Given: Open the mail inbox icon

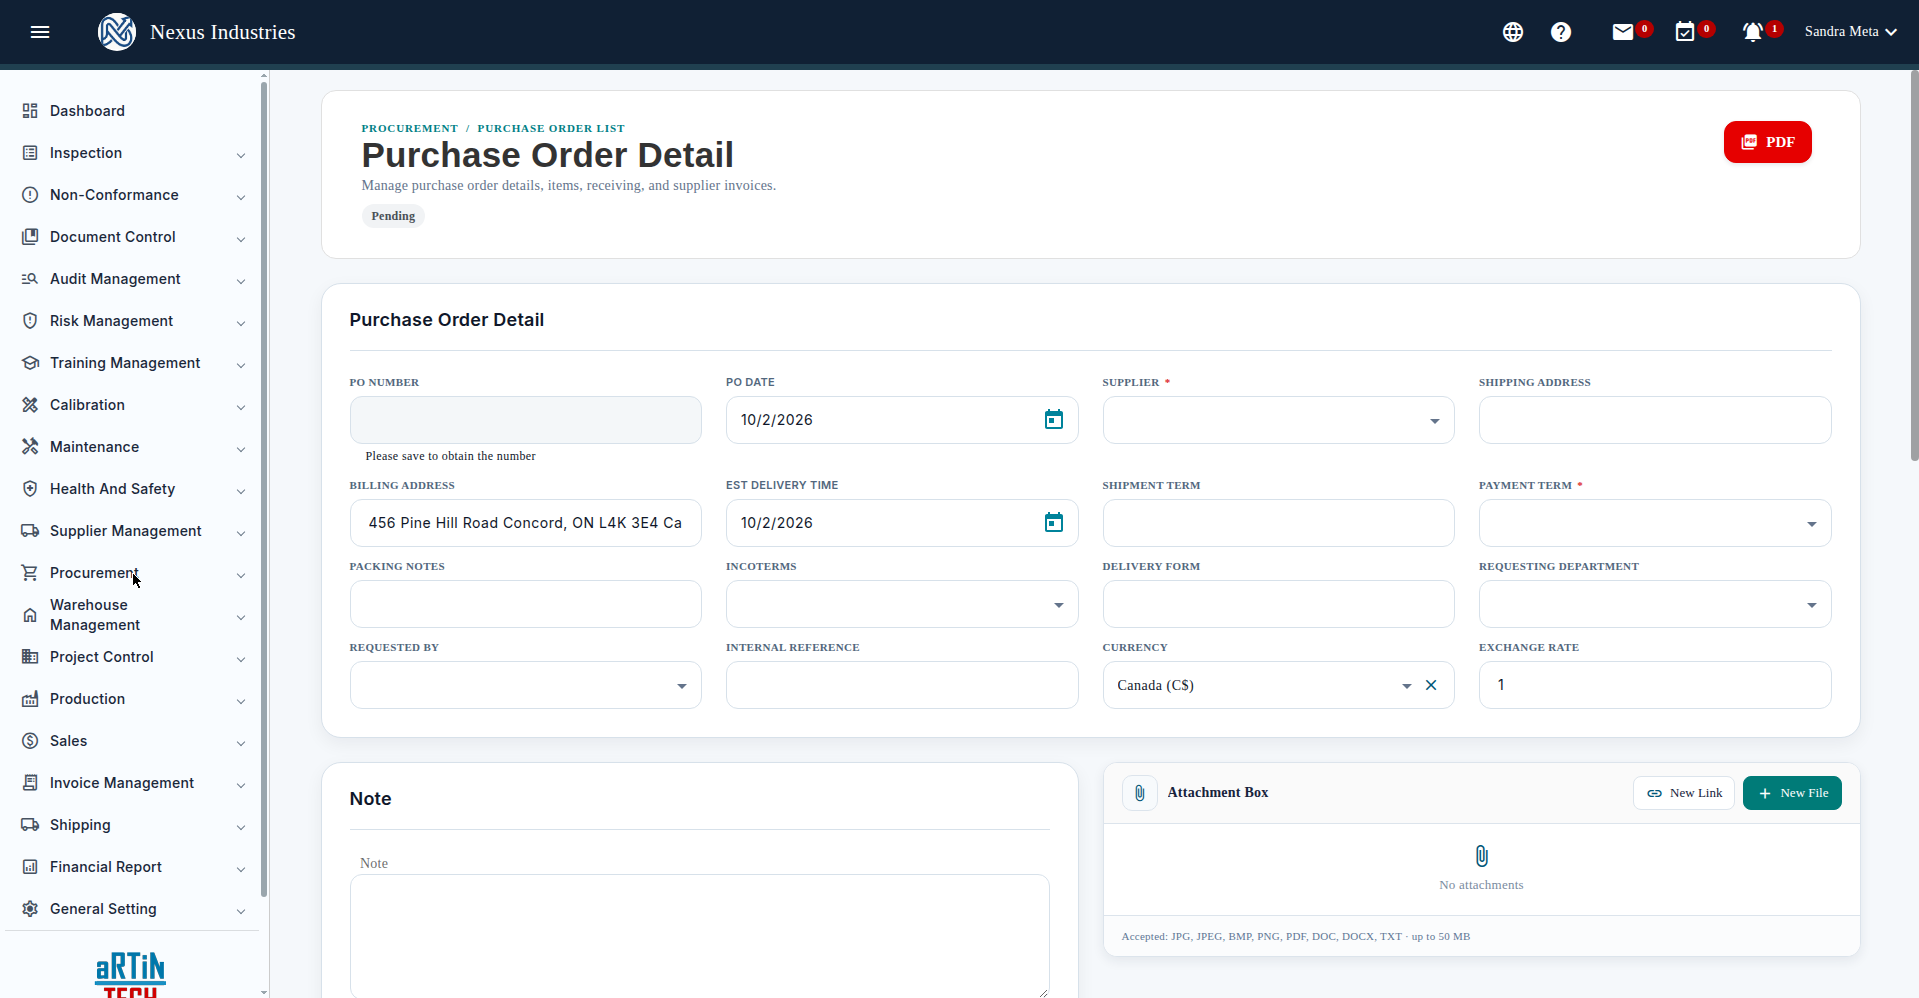Looking at the screenshot, I should pos(1623,32).
